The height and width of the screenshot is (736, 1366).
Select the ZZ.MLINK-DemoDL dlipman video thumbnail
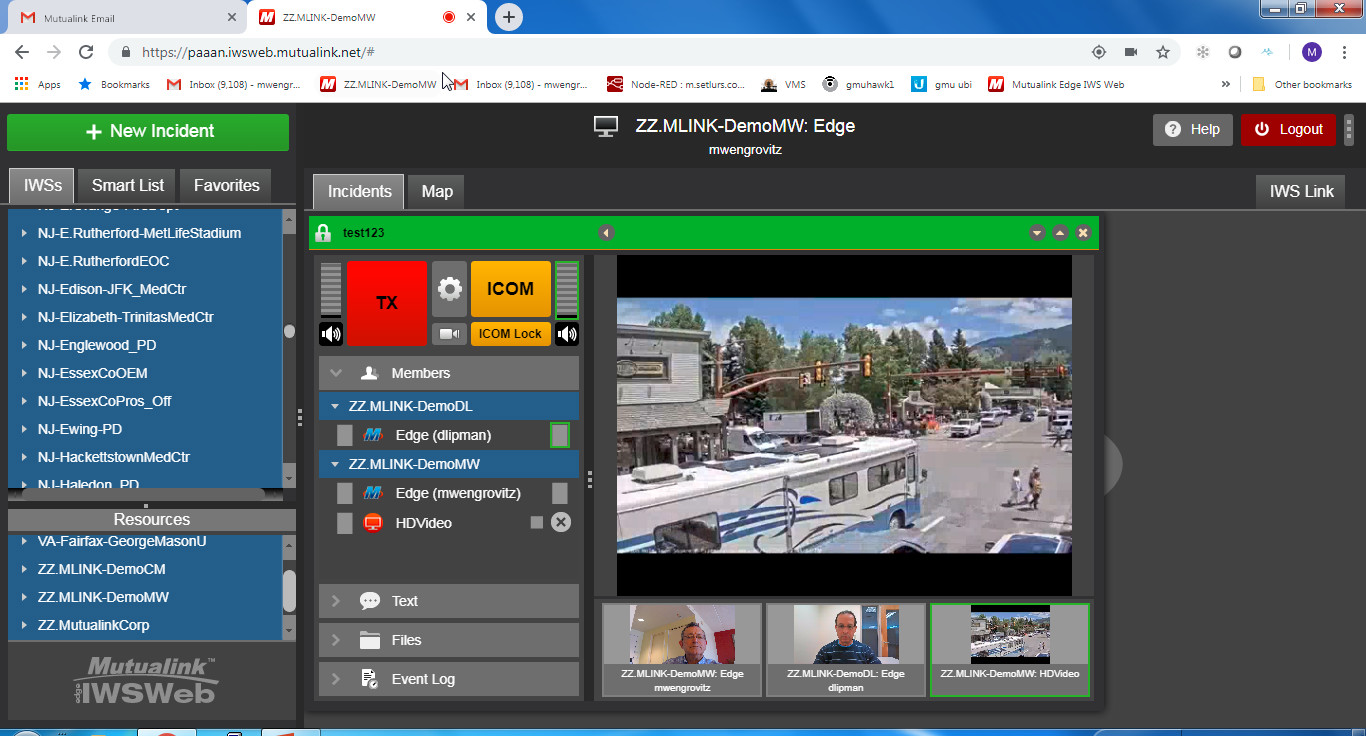coord(846,649)
